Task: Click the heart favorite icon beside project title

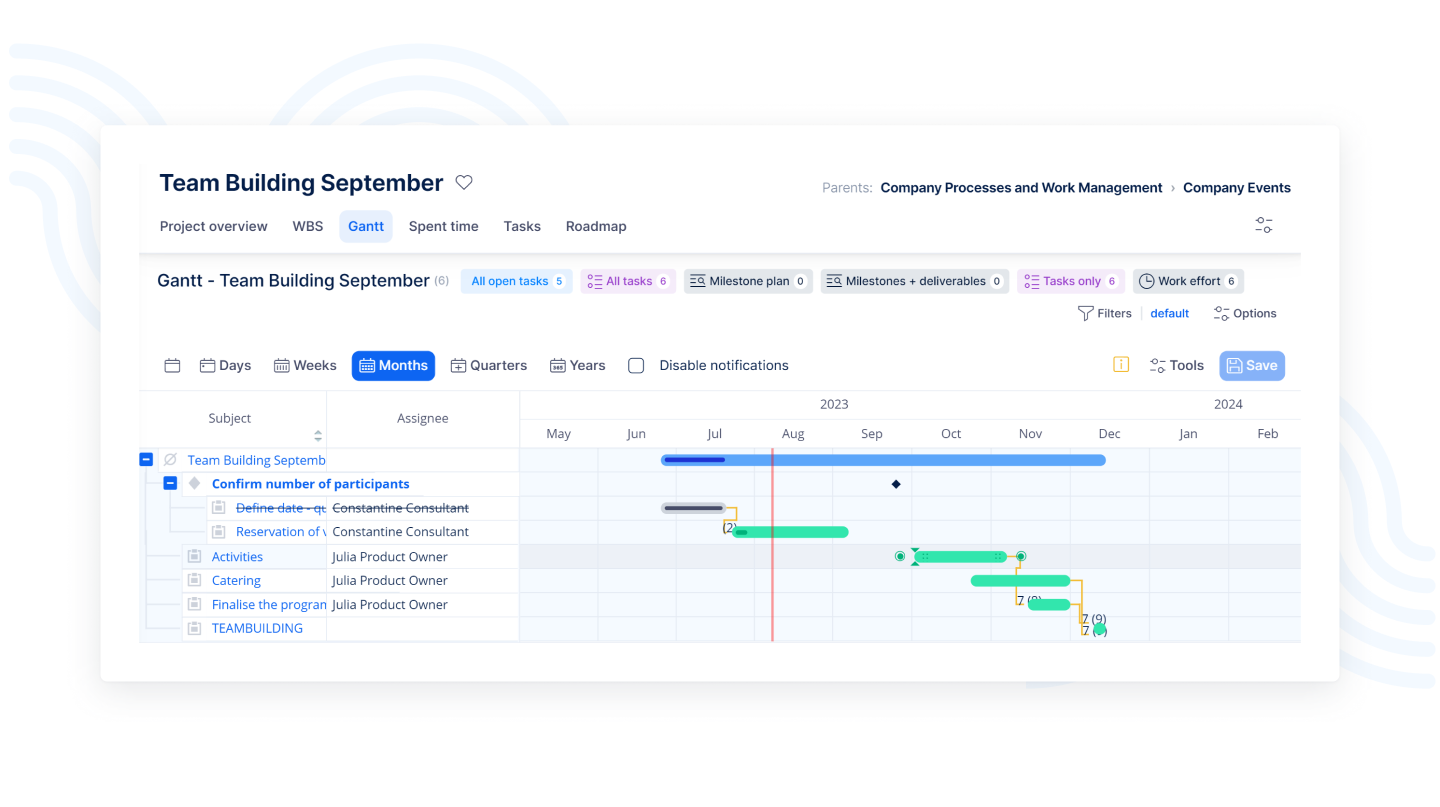Action: (x=464, y=182)
